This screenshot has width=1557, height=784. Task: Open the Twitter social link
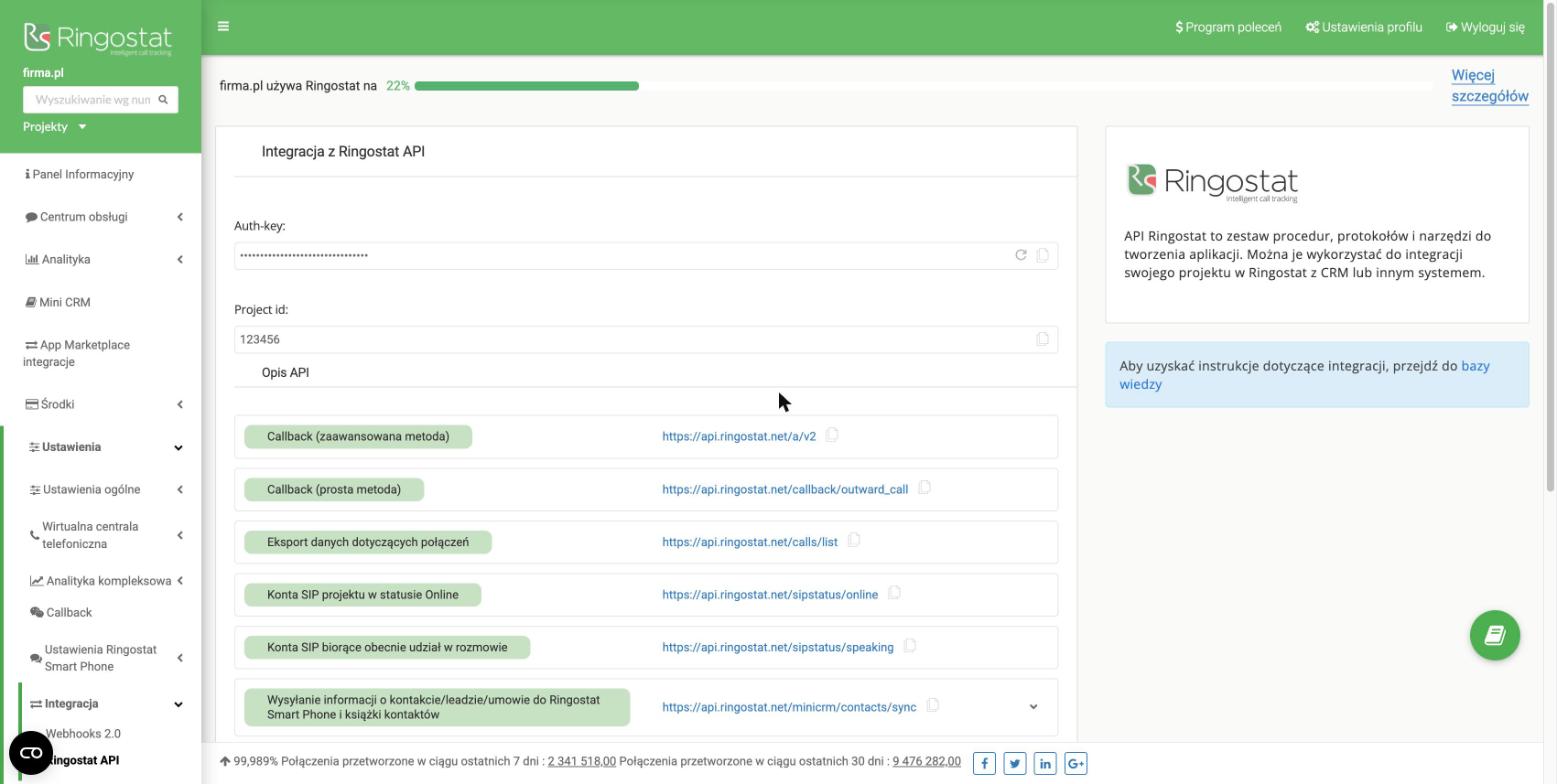(x=1015, y=764)
